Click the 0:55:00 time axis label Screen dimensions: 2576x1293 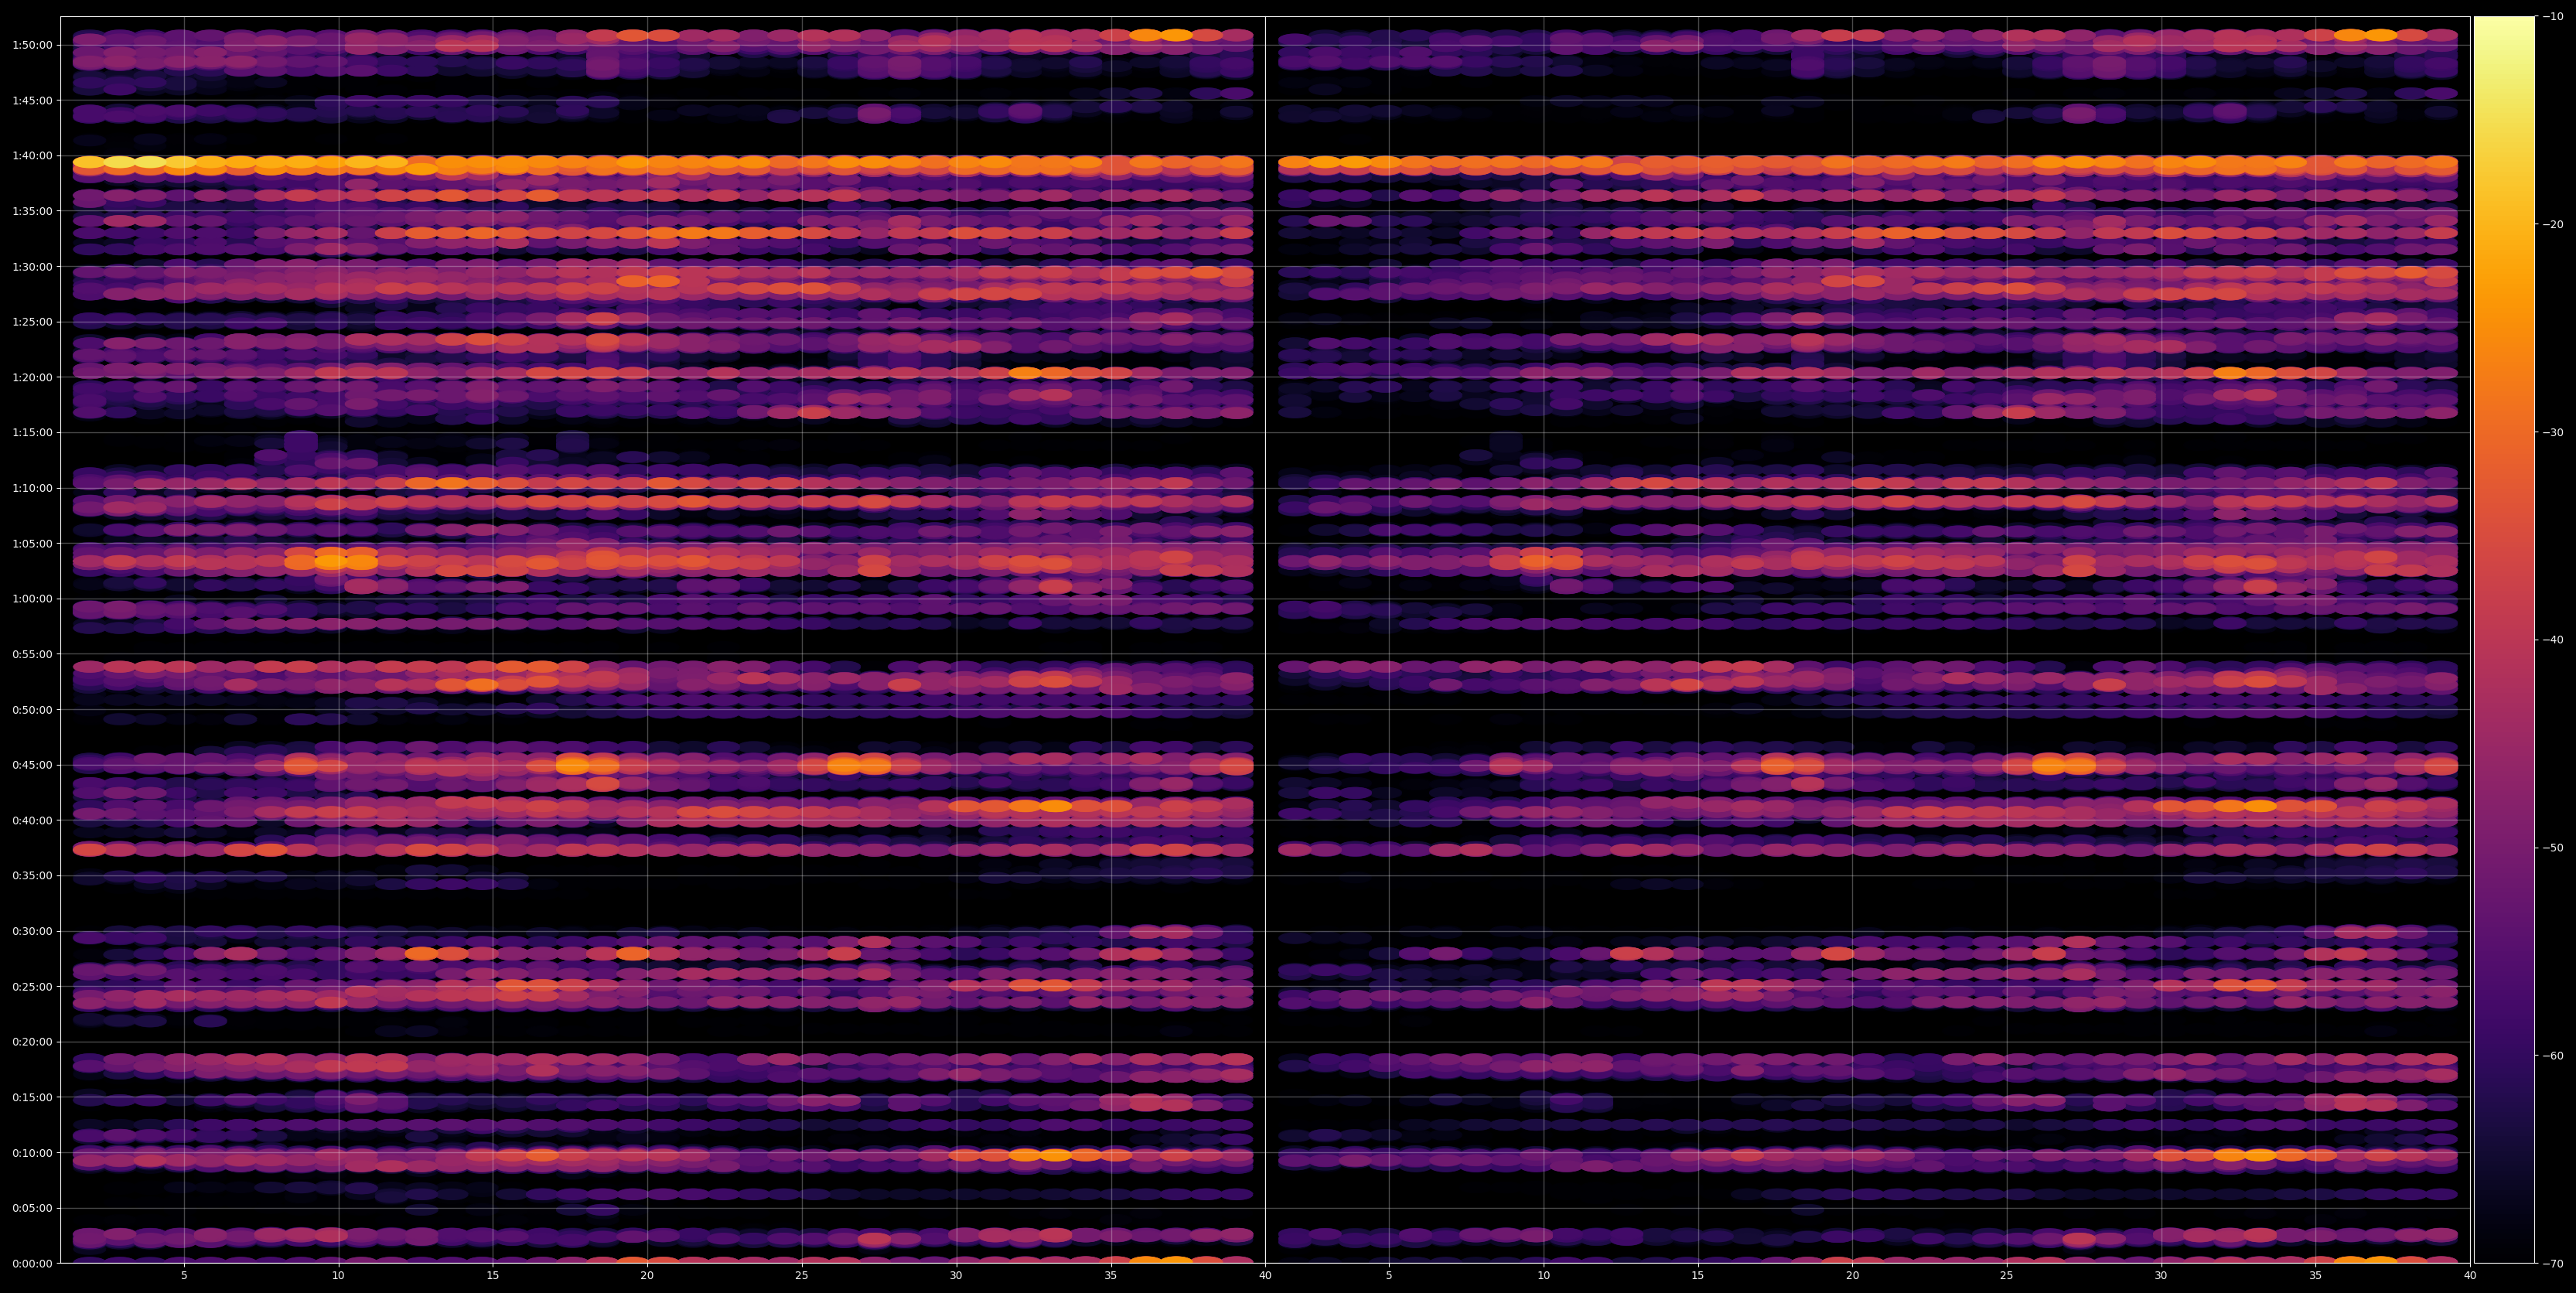tap(33, 654)
